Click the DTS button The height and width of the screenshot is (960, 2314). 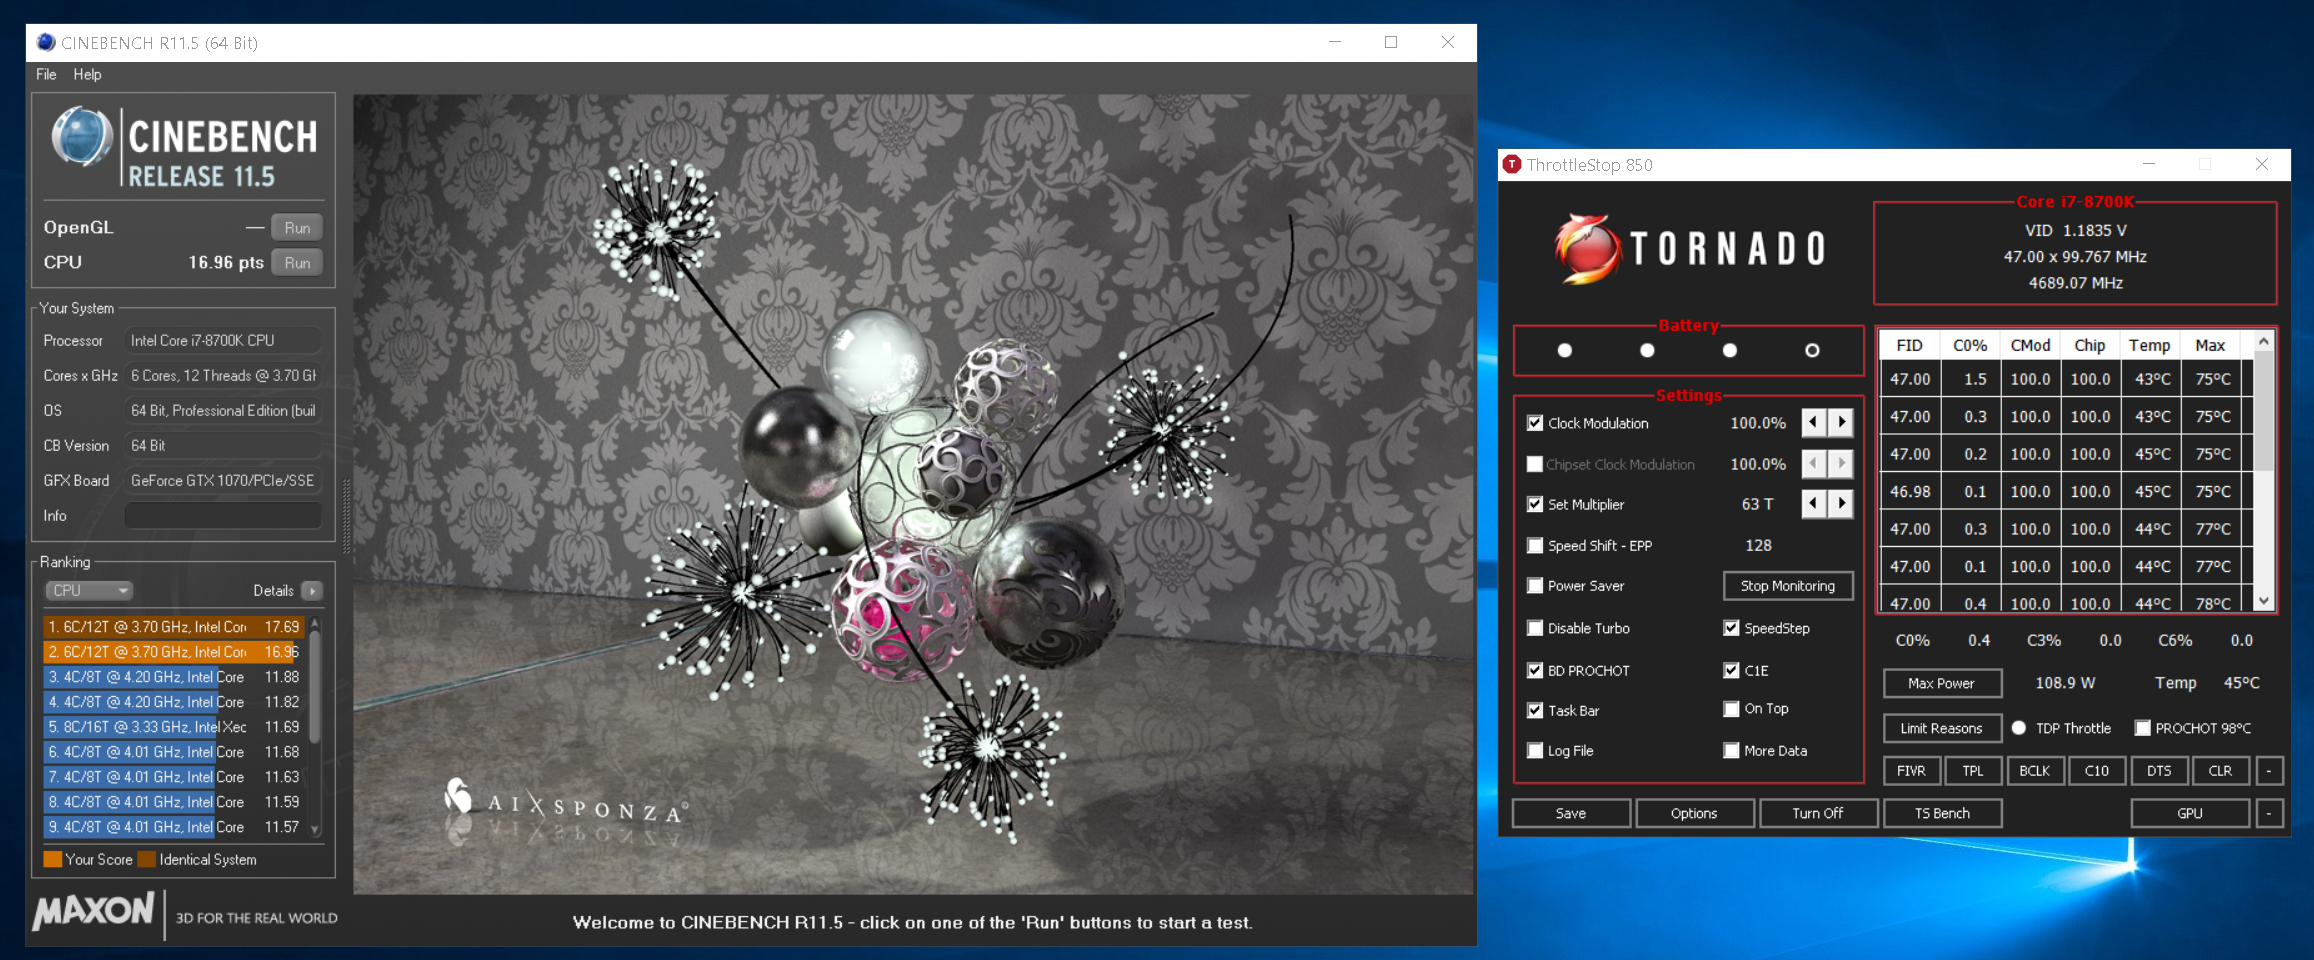coord(2159,771)
